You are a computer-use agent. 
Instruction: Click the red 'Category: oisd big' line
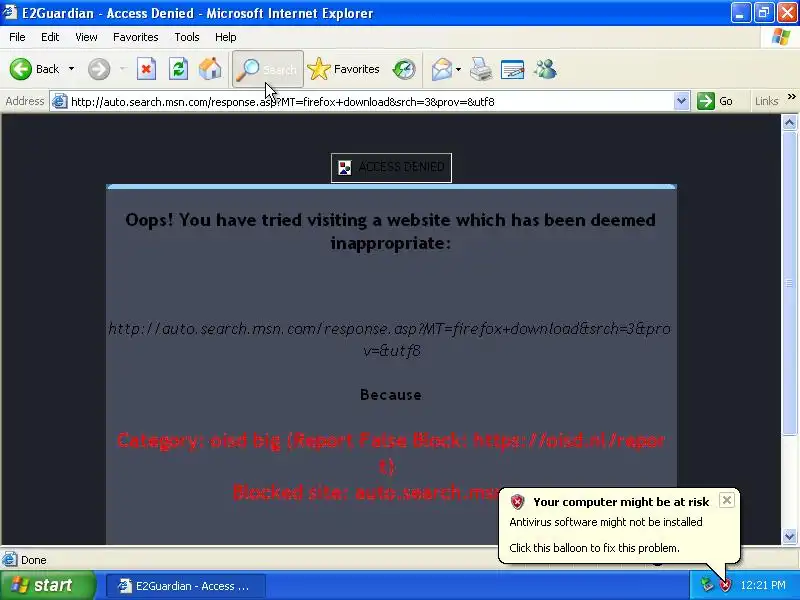pos(391,453)
